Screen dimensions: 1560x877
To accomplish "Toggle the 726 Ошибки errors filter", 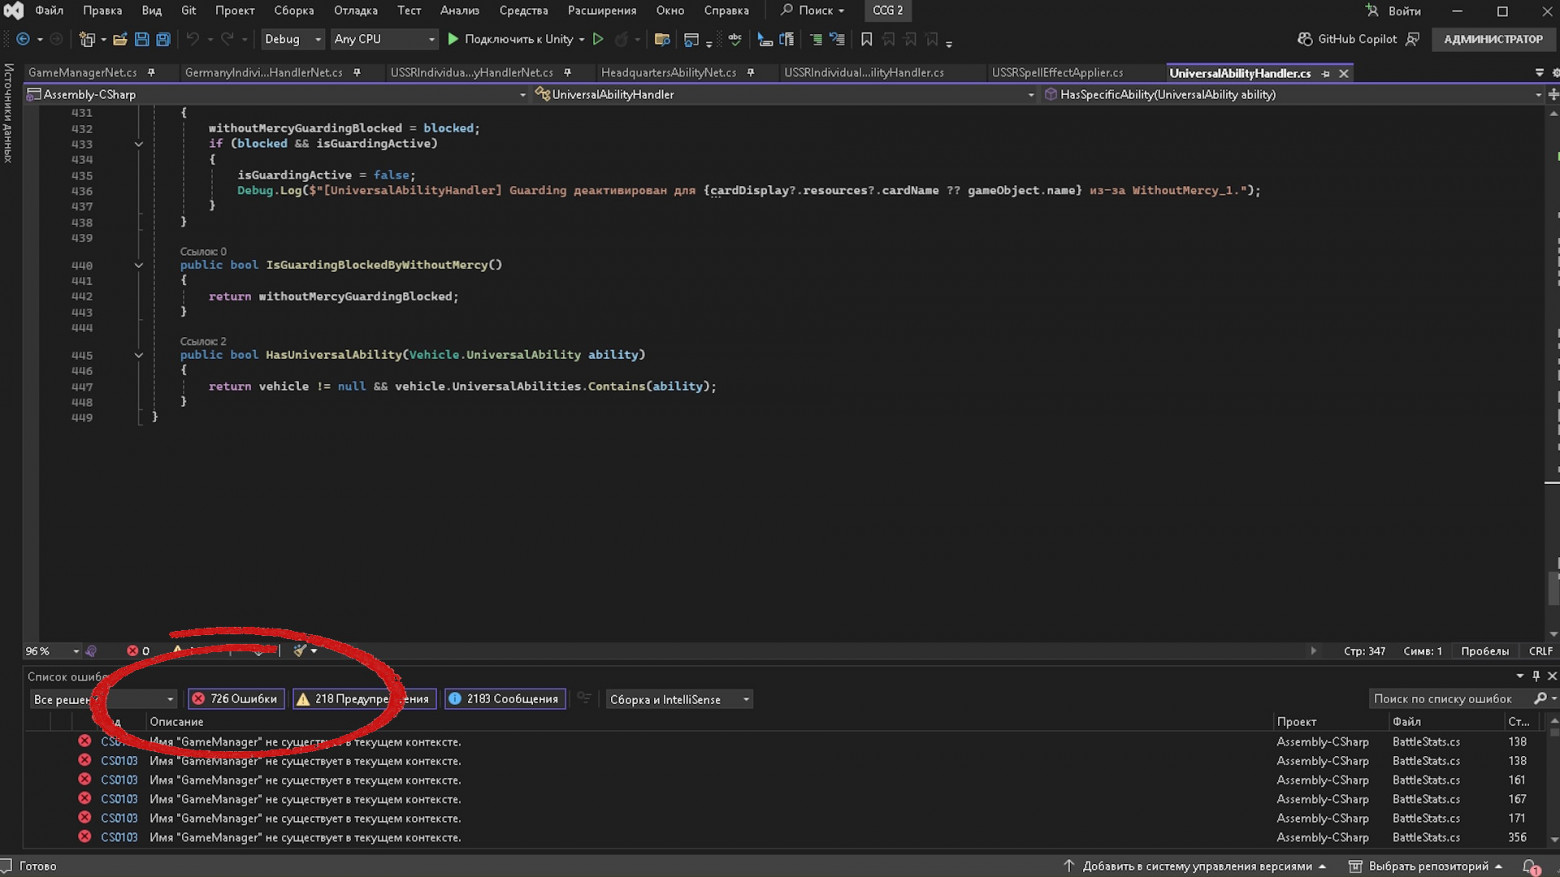I will [x=235, y=699].
